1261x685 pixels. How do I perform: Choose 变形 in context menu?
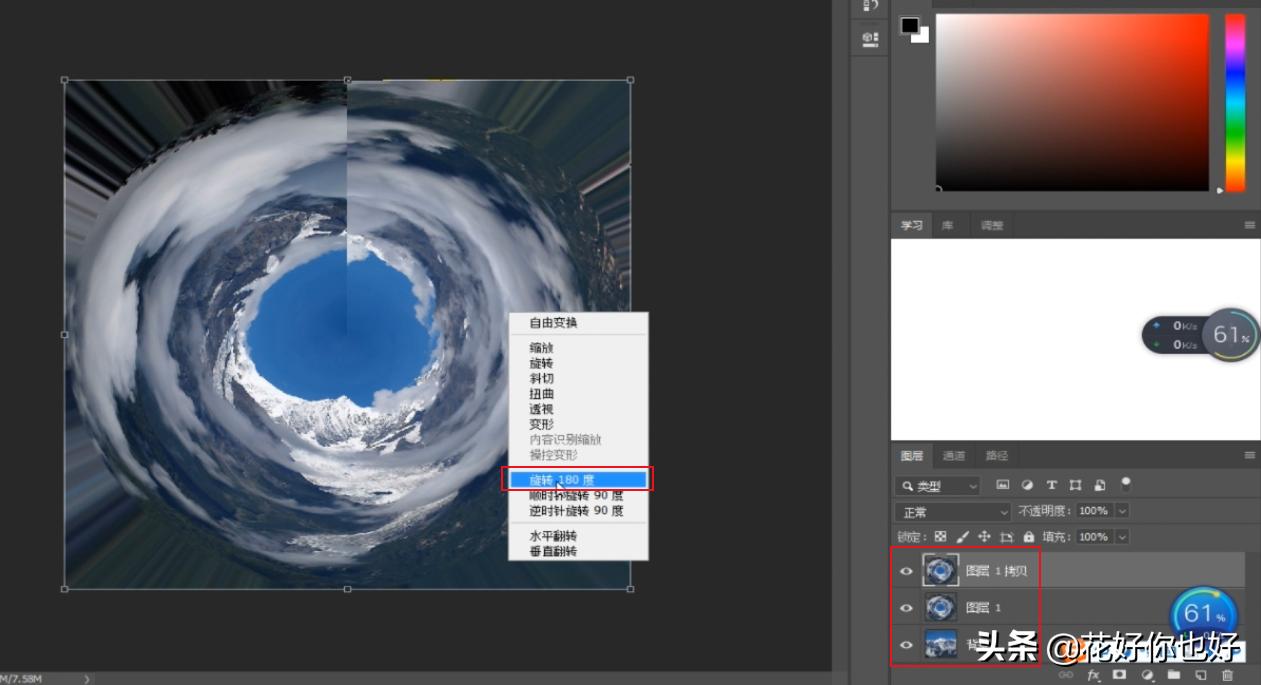(x=578, y=424)
